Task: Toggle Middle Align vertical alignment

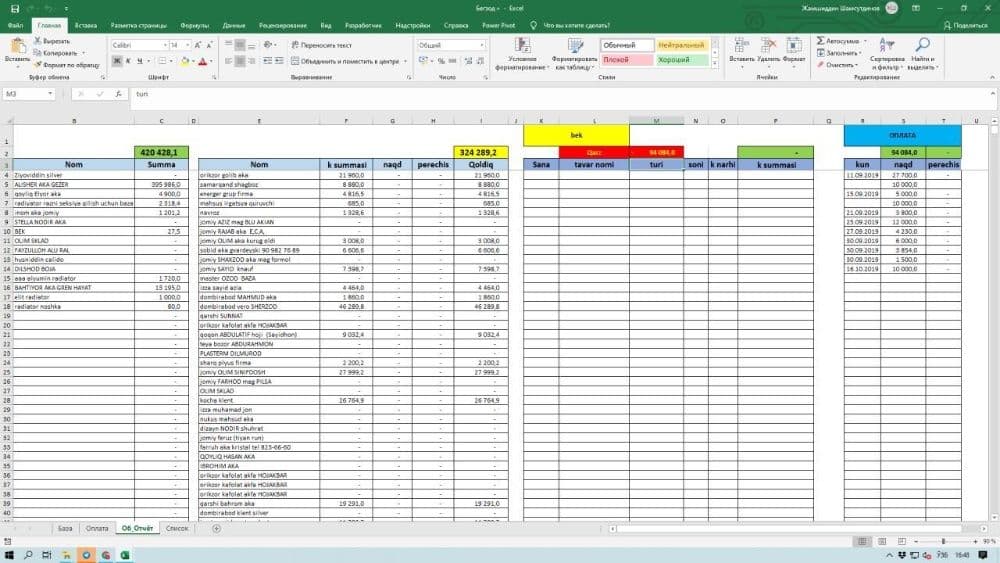Action: pos(240,45)
